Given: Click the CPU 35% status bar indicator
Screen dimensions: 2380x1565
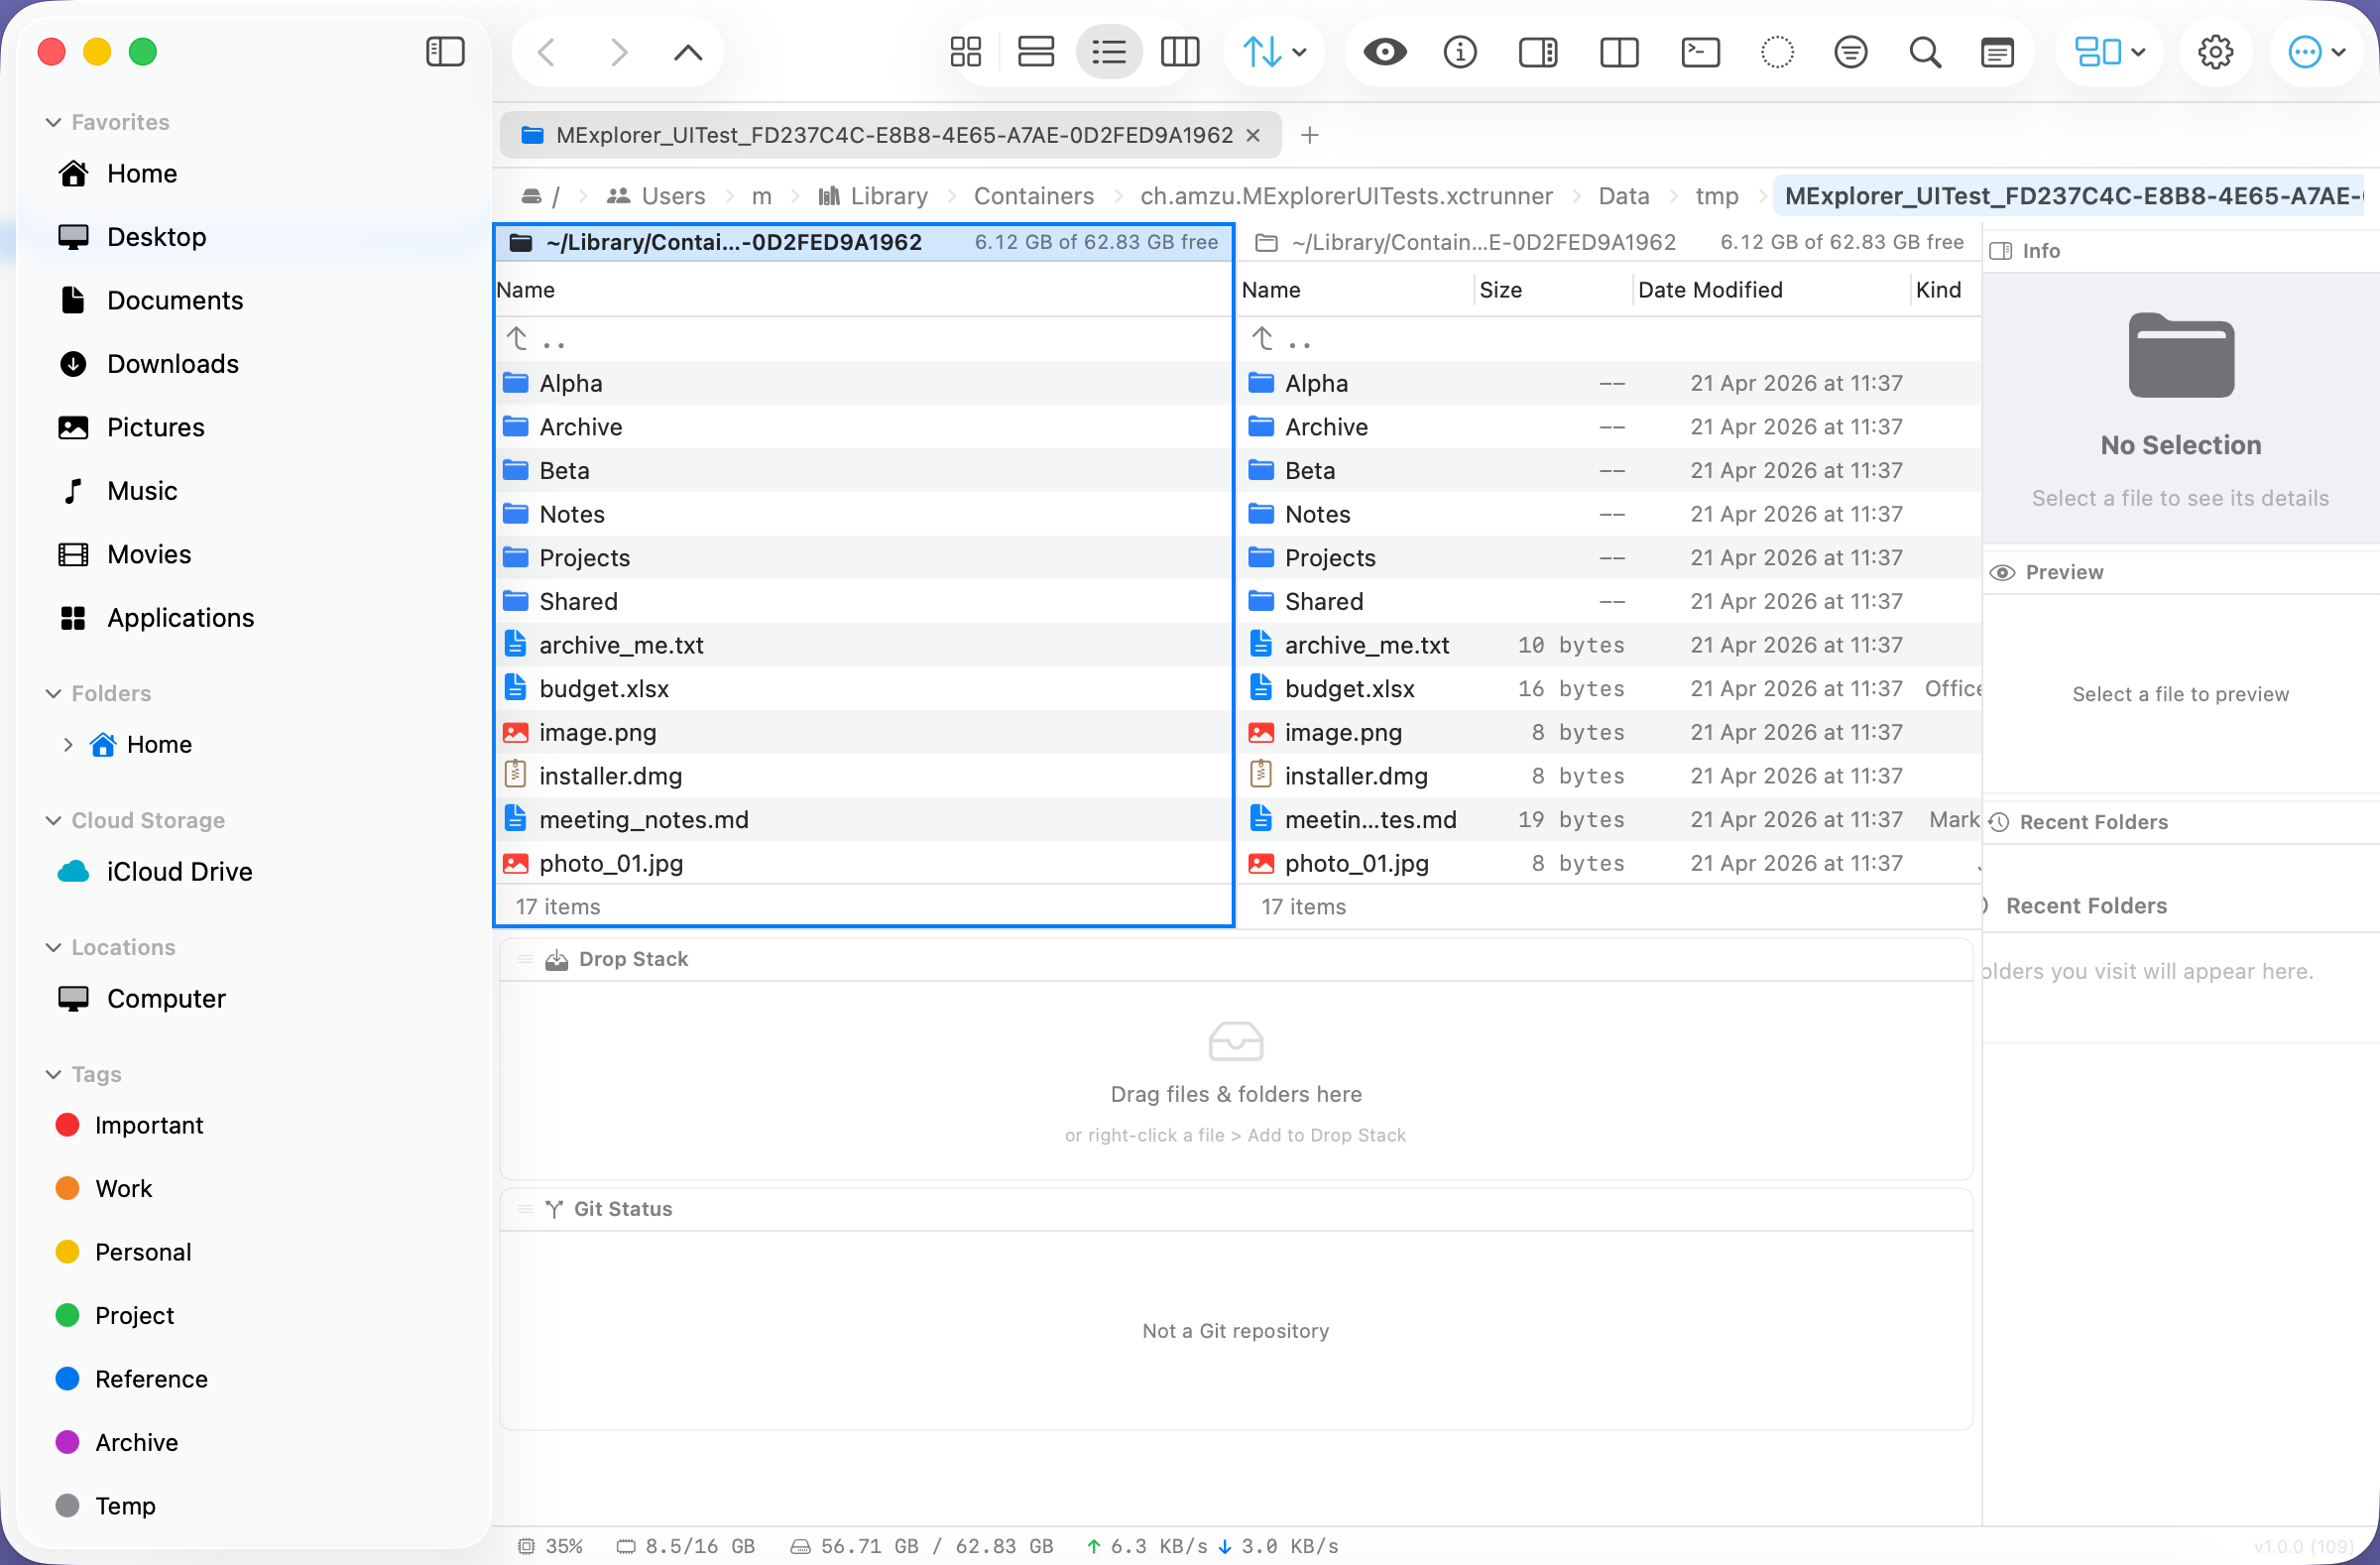Looking at the screenshot, I should 551,1546.
